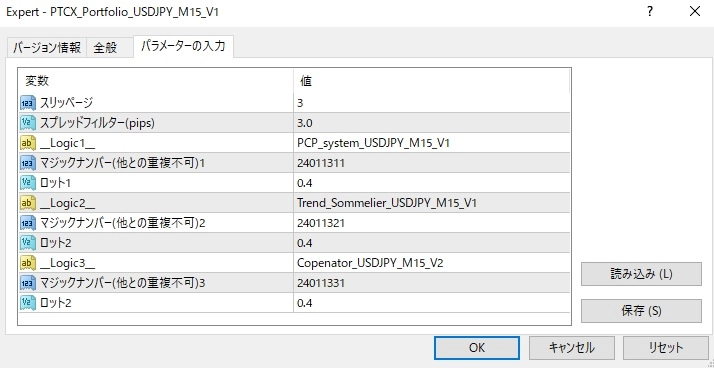Select the __Logic1__ variable name
This screenshot has width=714, height=368.
(67, 143)
